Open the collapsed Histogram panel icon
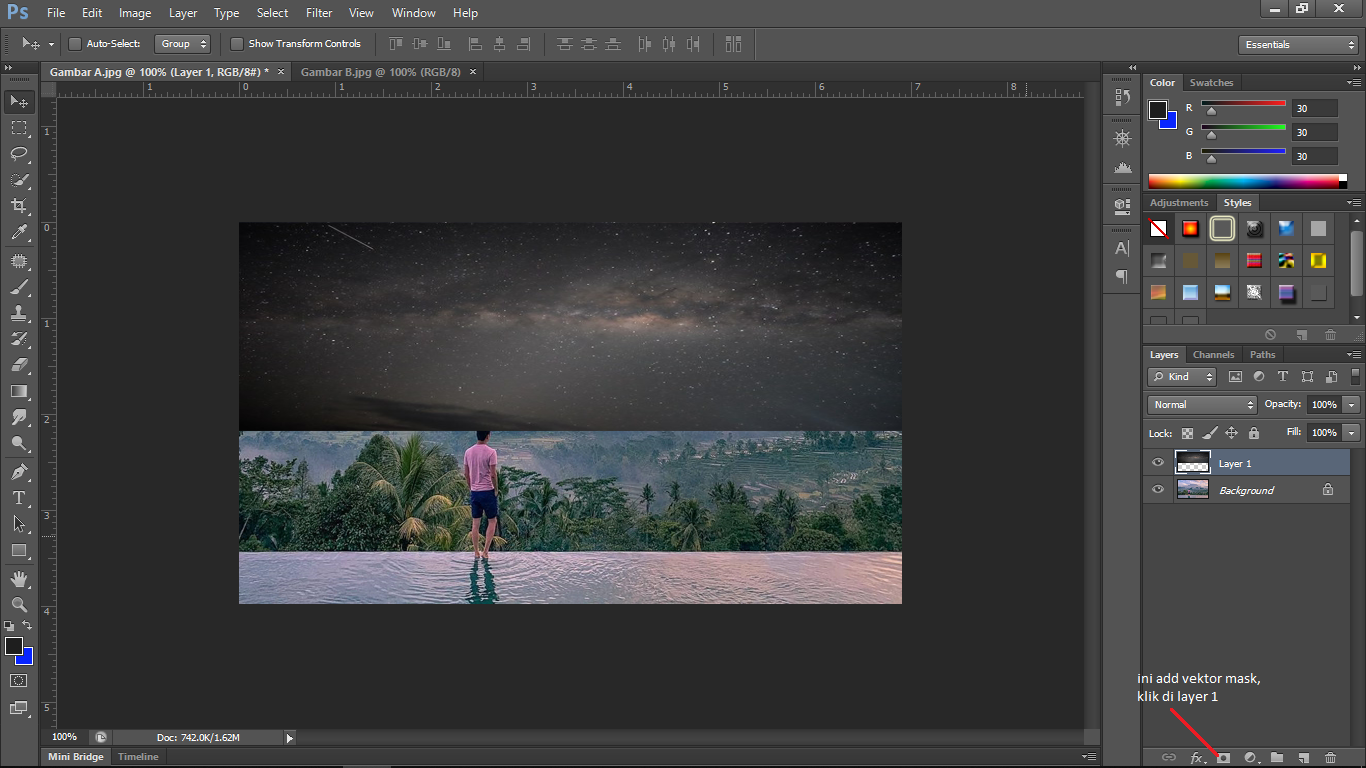 [1122, 167]
